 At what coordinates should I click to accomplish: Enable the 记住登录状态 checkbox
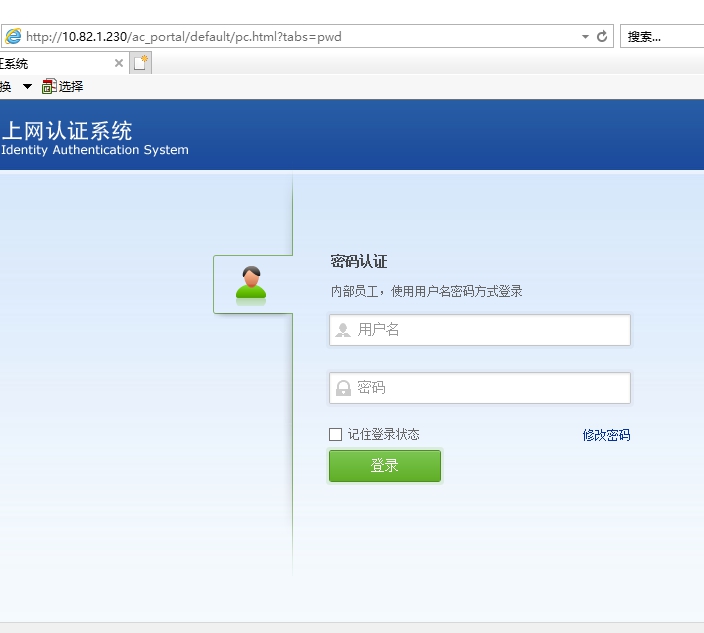click(336, 434)
